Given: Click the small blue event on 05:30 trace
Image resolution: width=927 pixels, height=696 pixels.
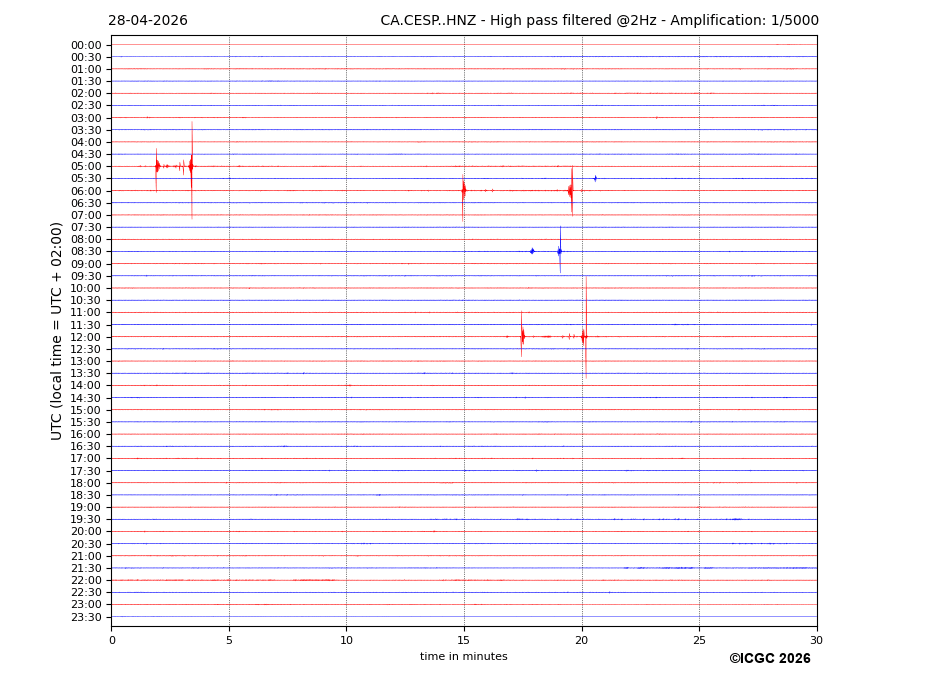Looking at the screenshot, I should (595, 178).
